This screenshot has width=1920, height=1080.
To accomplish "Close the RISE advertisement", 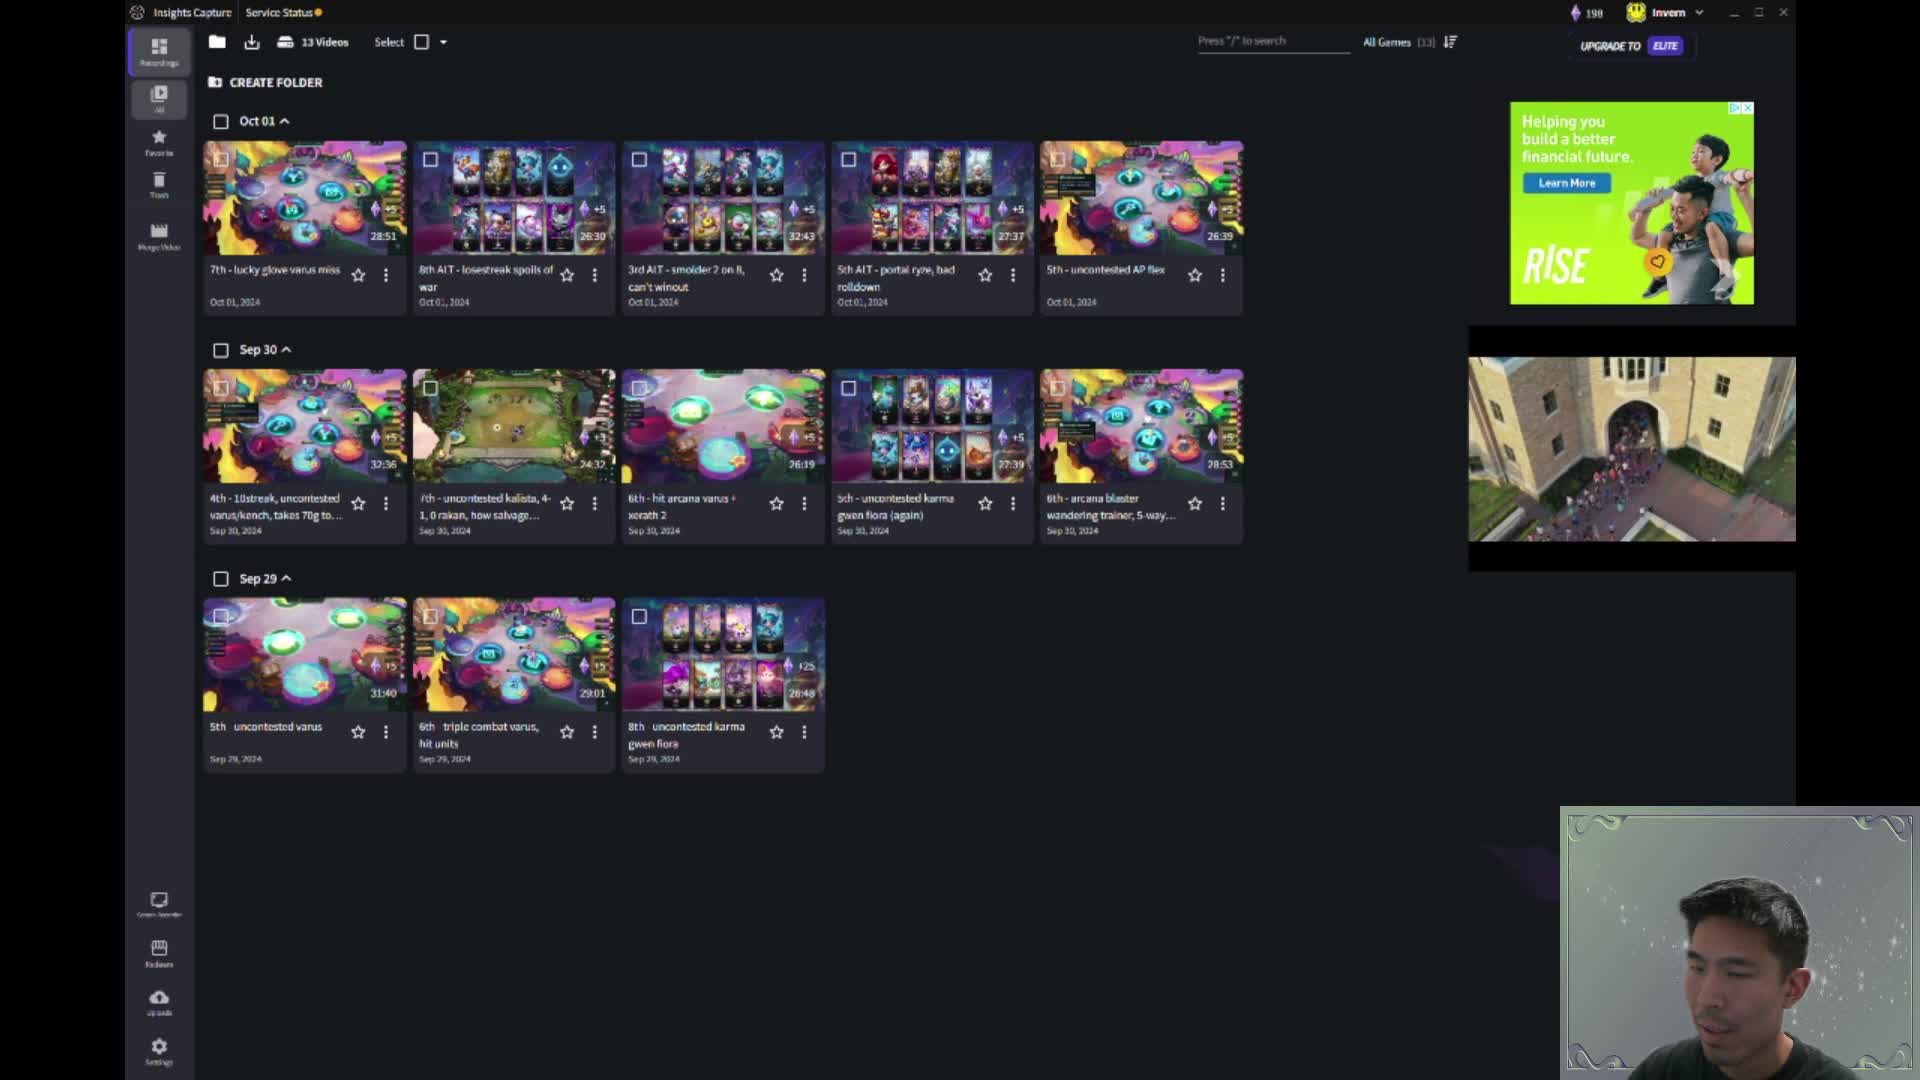I will click(x=1747, y=108).
